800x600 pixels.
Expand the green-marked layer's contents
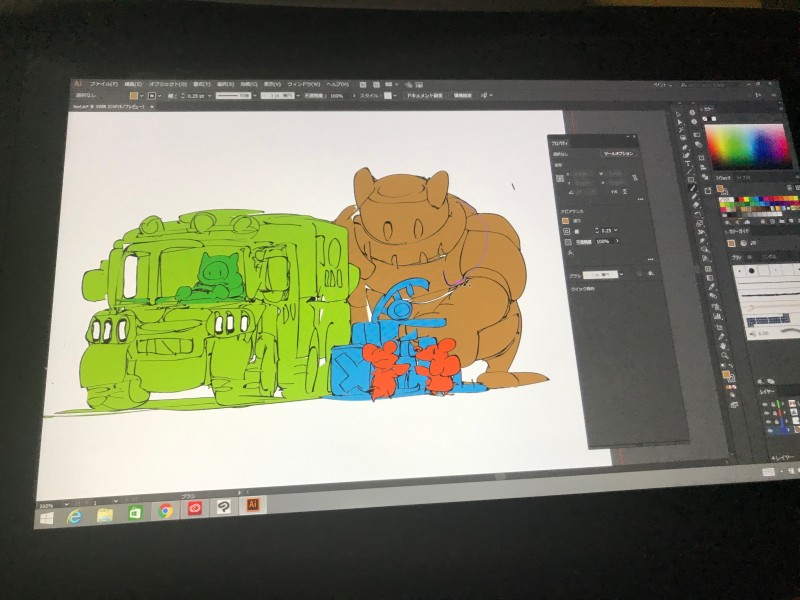point(783,404)
